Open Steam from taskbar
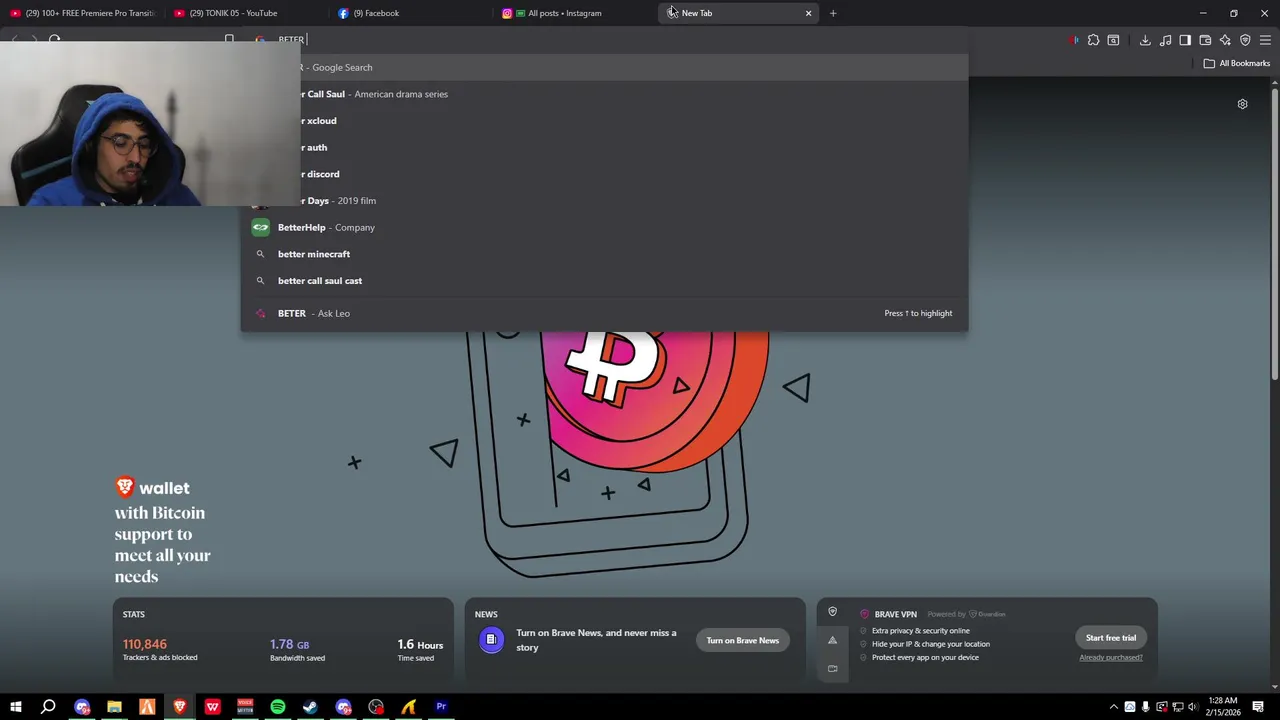This screenshot has height=720, width=1280. pyautogui.click(x=310, y=707)
